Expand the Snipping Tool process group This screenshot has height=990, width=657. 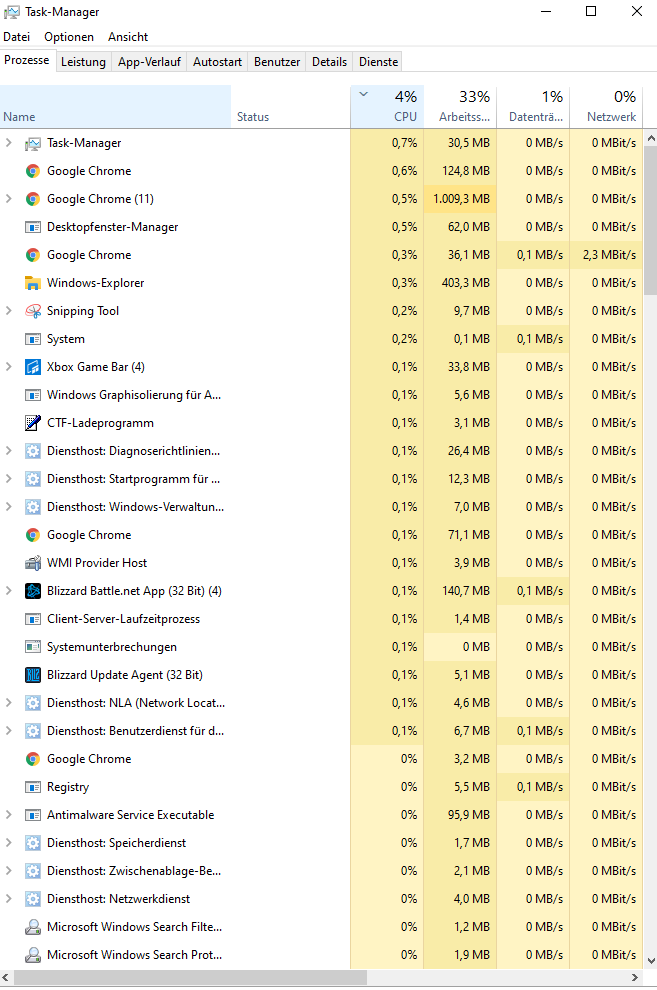[8, 311]
